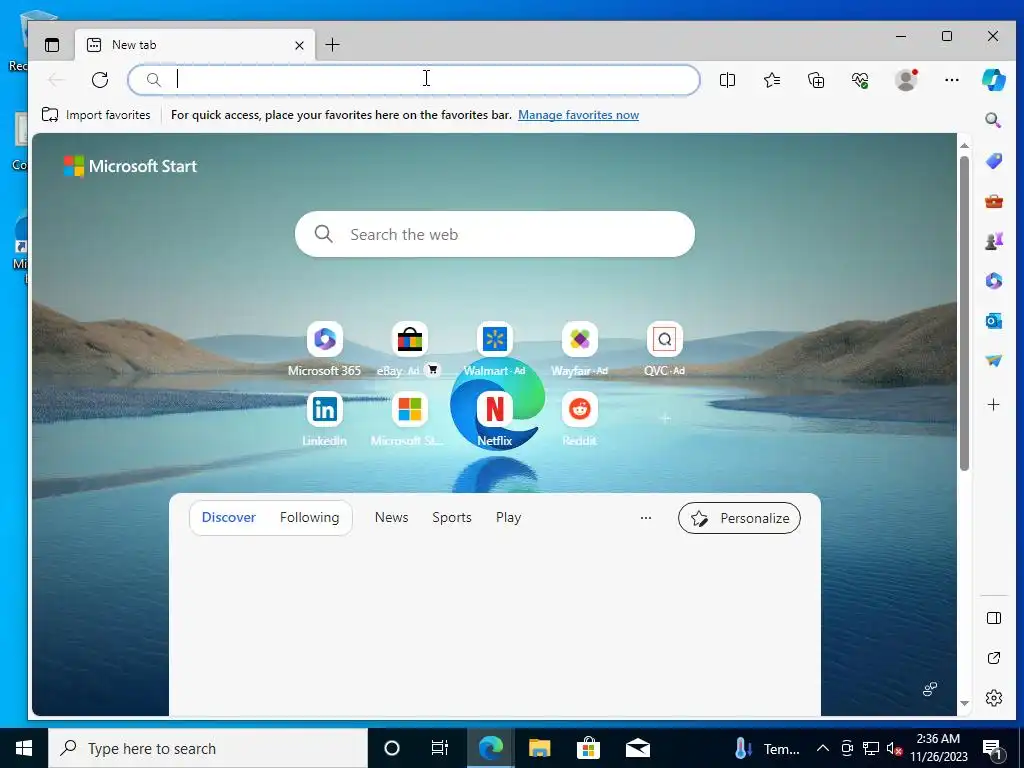Open sidebar Drop paper plane icon
This screenshot has width=1024, height=768.
[993, 360]
